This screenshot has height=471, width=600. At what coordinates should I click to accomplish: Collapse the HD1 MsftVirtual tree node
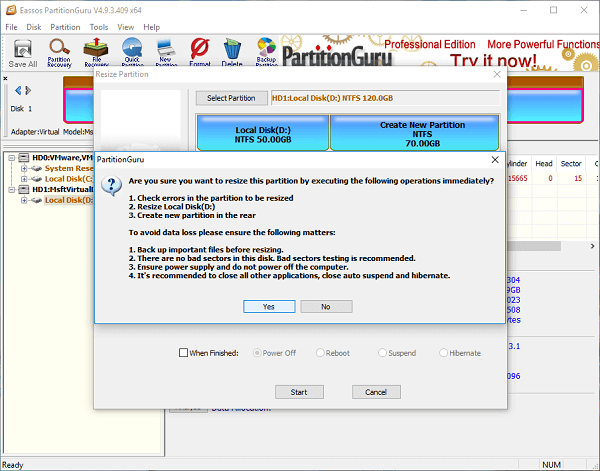[12, 189]
